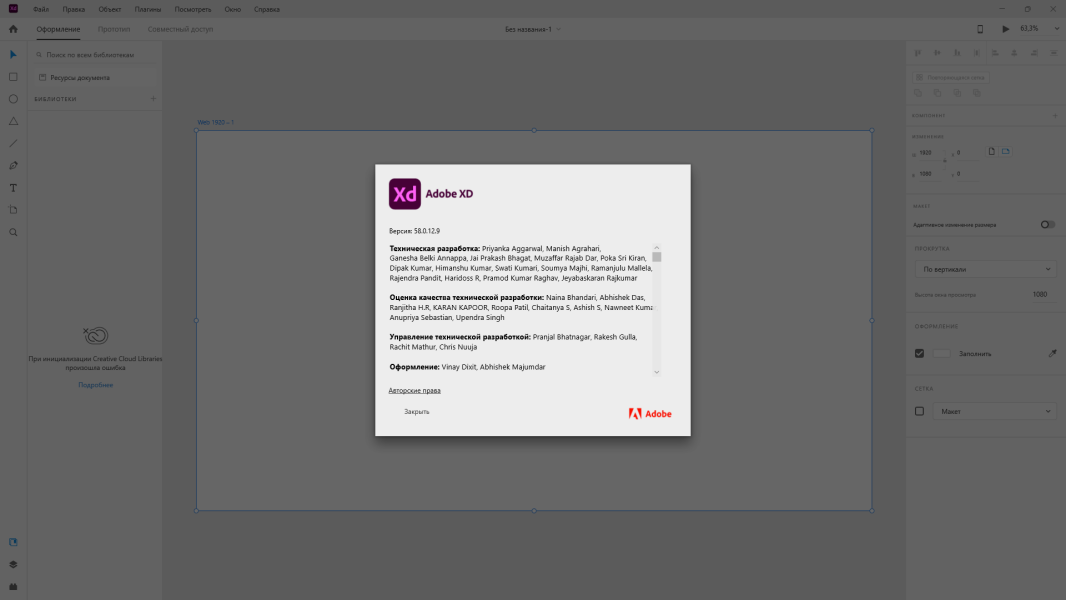
Task: Open the Plugins panel icon
Action: pos(13,586)
